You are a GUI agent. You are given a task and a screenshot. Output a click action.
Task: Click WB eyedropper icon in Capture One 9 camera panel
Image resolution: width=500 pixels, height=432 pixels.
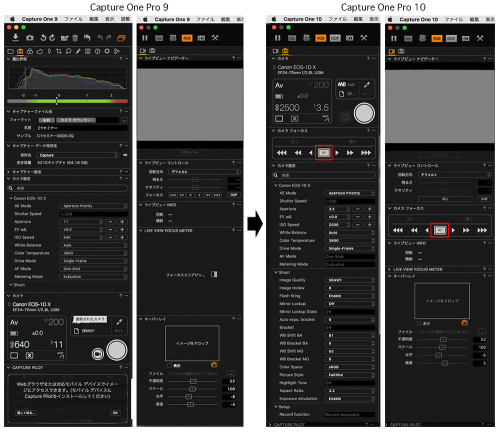119,322
